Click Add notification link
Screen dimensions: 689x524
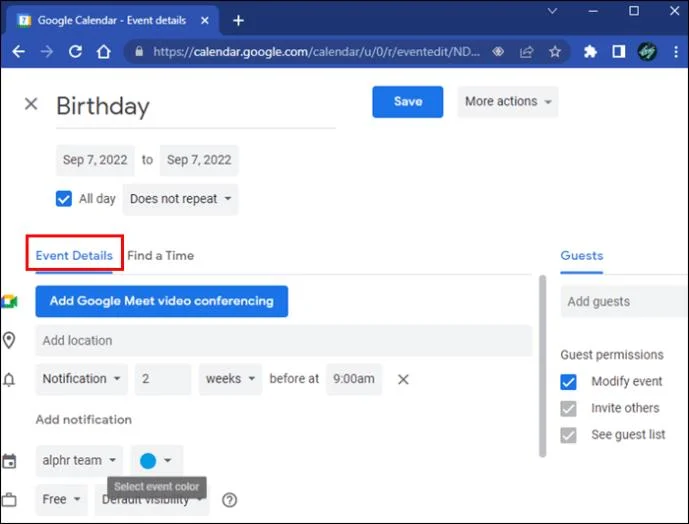(83, 419)
